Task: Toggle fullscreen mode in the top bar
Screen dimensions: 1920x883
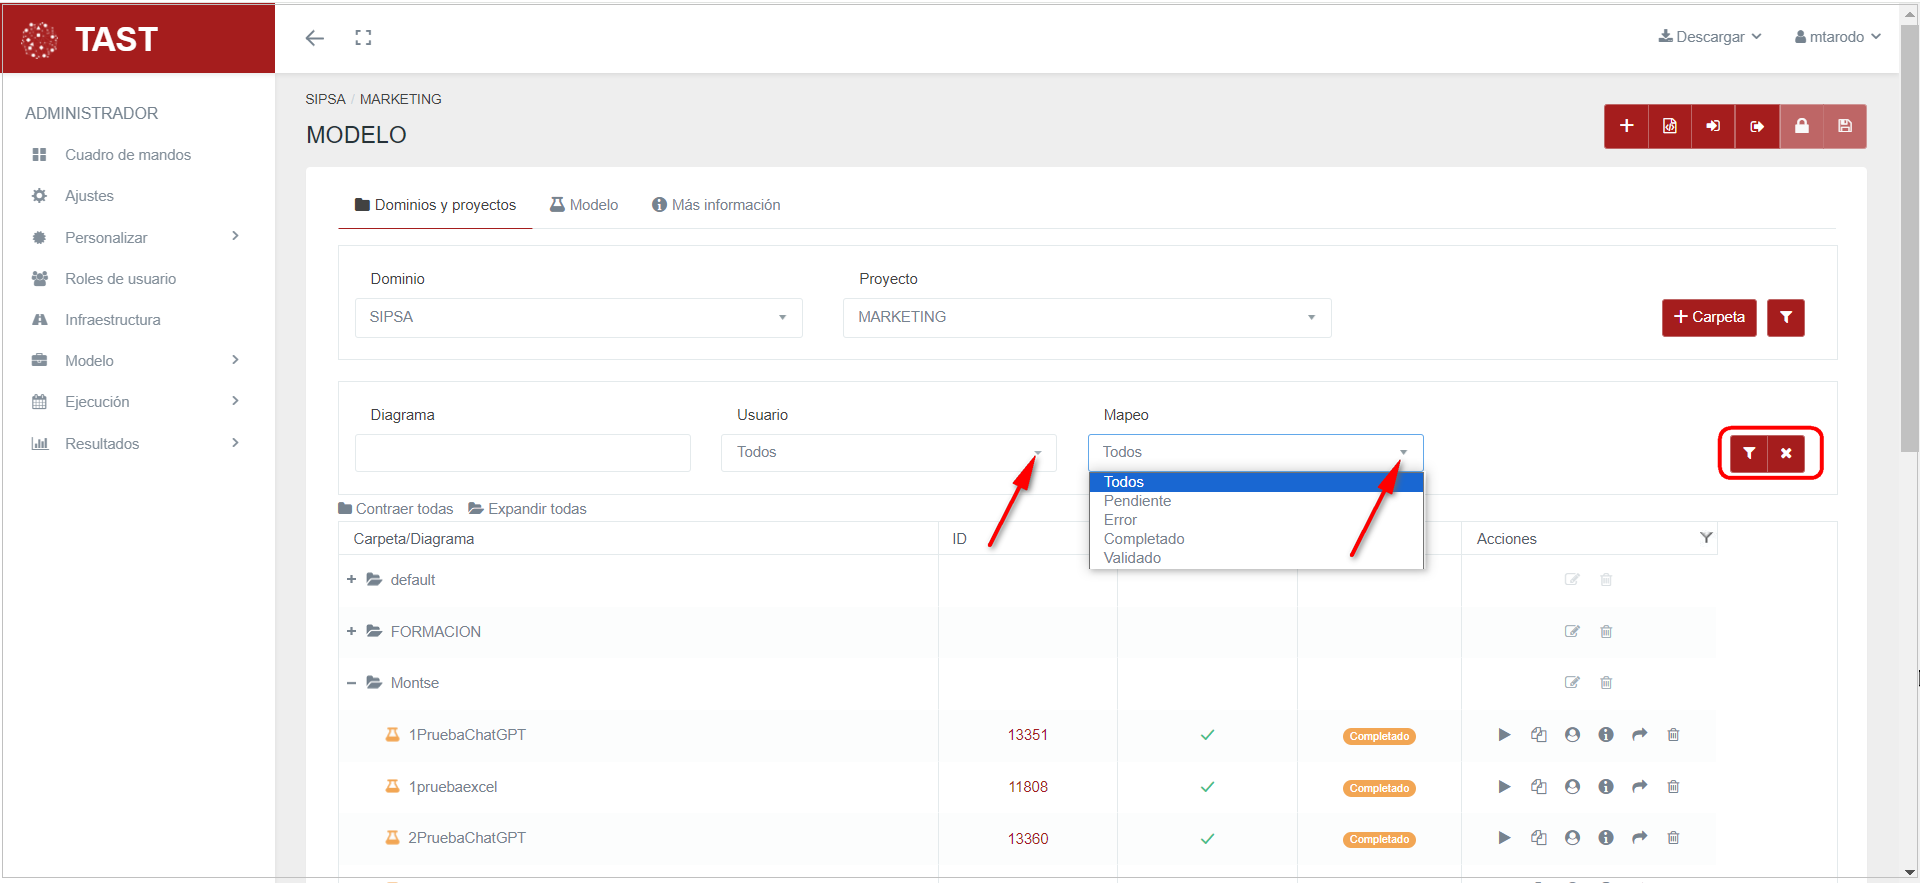Action: click(x=363, y=38)
